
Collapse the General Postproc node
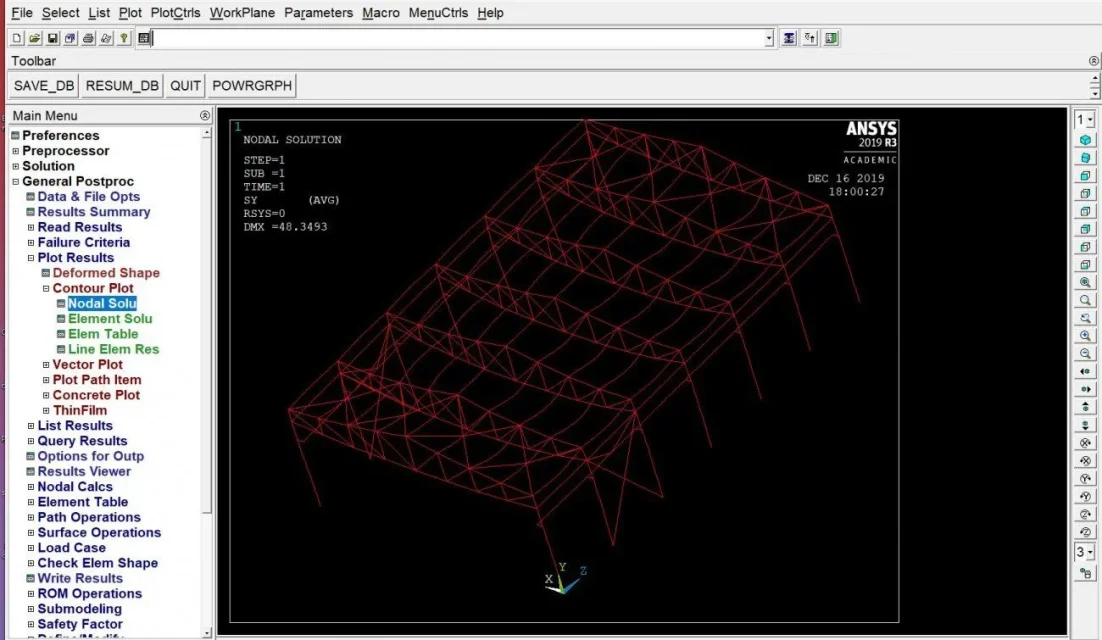click(x=15, y=182)
